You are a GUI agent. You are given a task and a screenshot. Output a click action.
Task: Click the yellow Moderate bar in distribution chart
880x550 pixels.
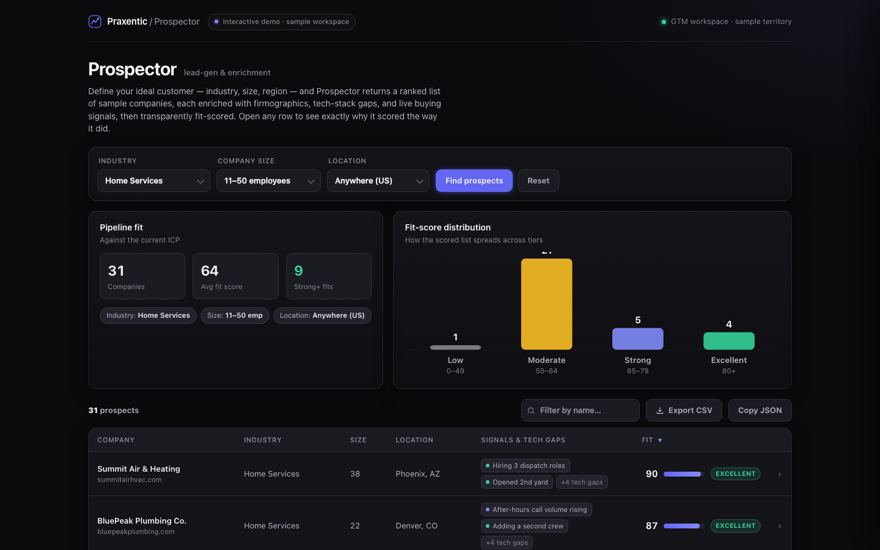[546, 304]
